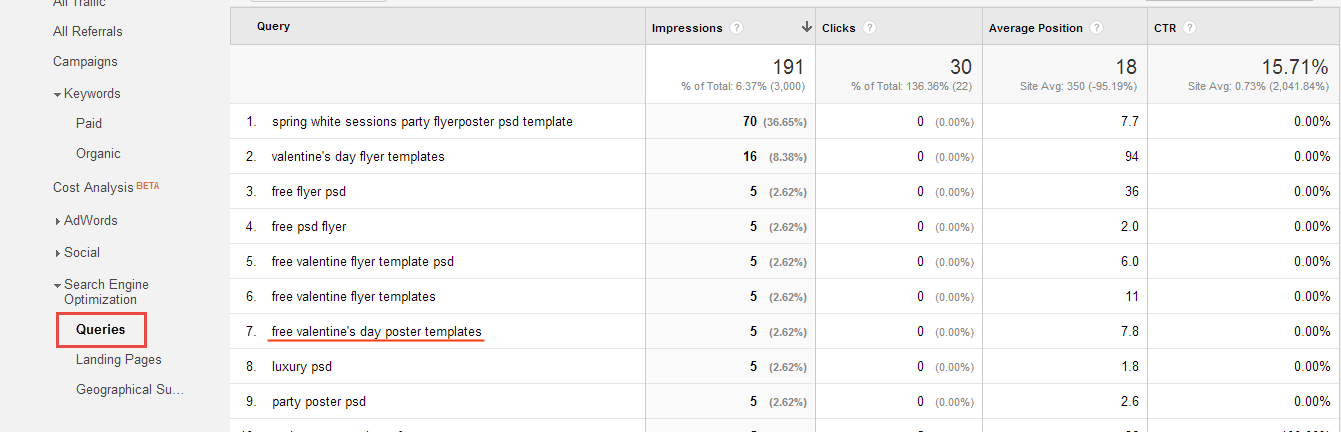The width and height of the screenshot is (1341, 432).
Task: Expand the Social section
Action: [58, 253]
